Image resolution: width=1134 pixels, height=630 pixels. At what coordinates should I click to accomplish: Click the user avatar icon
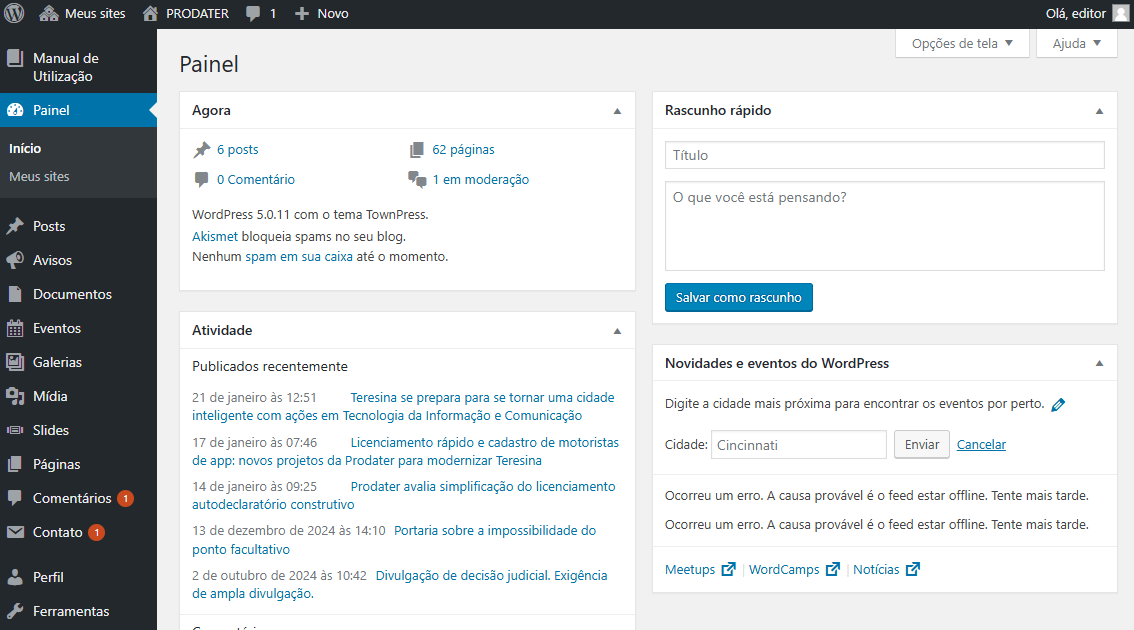click(x=1120, y=13)
